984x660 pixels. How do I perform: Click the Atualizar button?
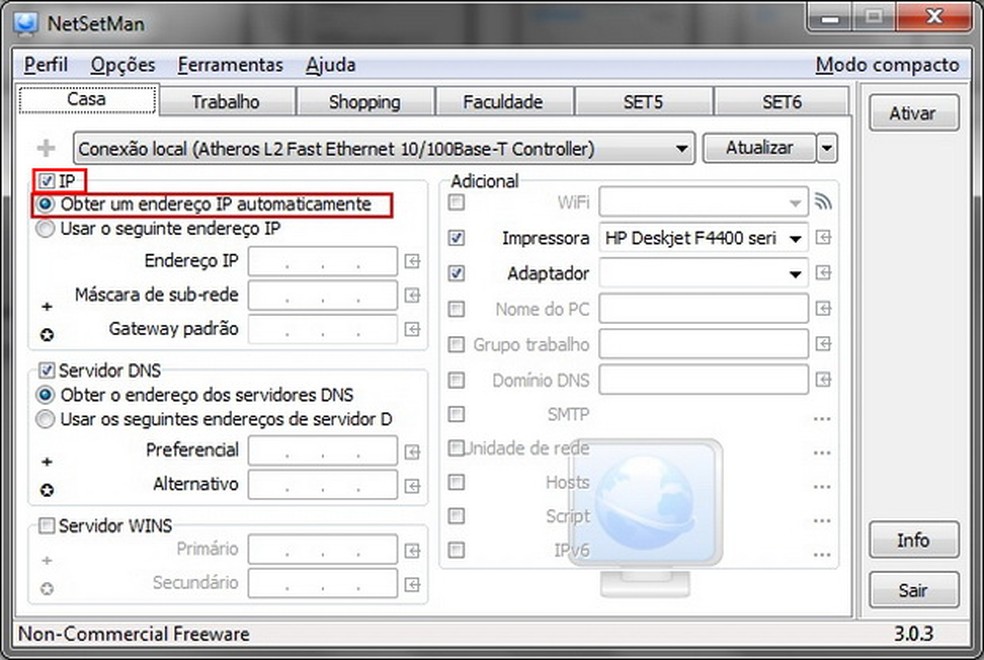(759, 148)
